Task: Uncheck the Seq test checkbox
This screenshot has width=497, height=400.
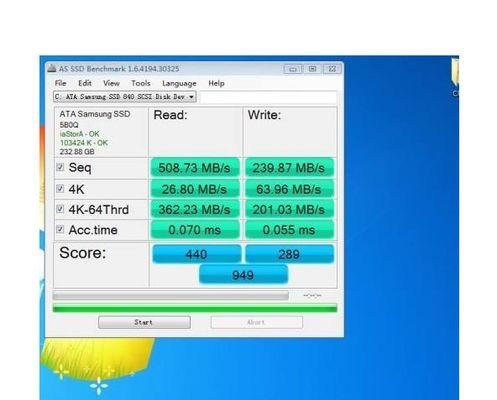Action: tap(60, 167)
